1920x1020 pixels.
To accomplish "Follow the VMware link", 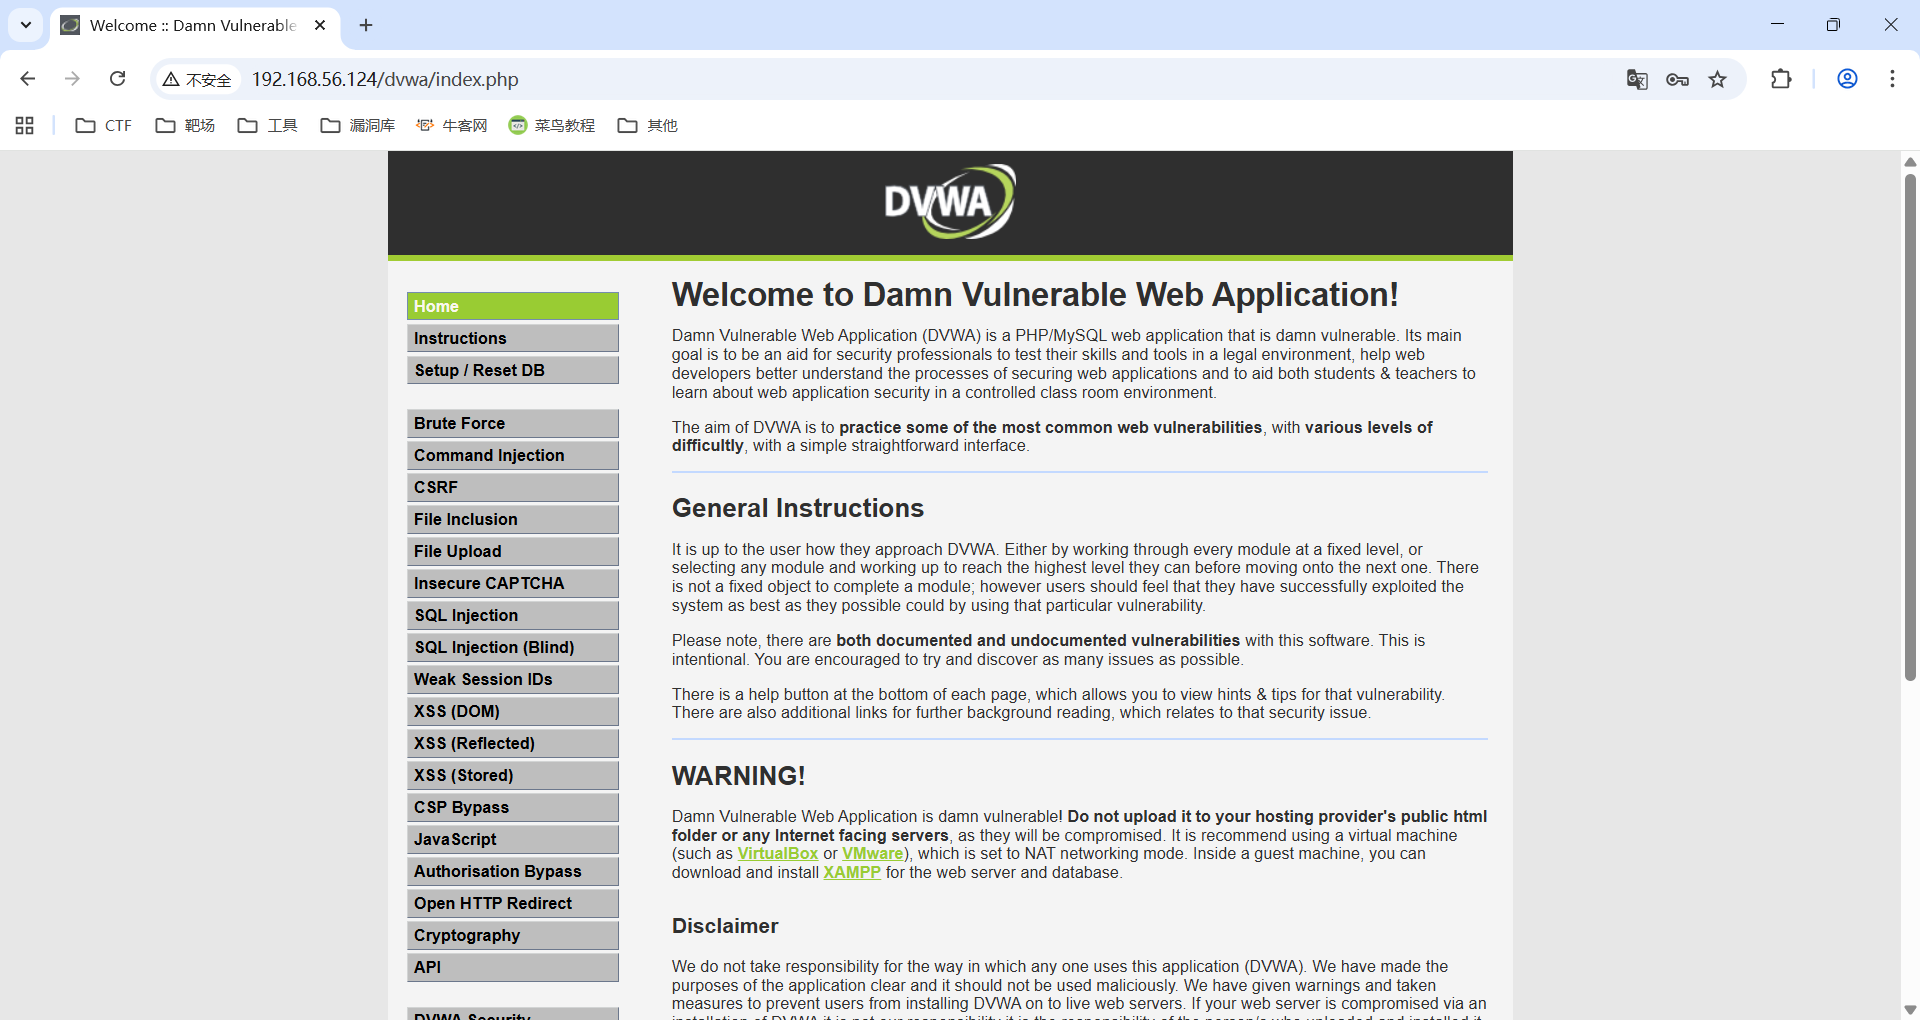I will [872, 854].
